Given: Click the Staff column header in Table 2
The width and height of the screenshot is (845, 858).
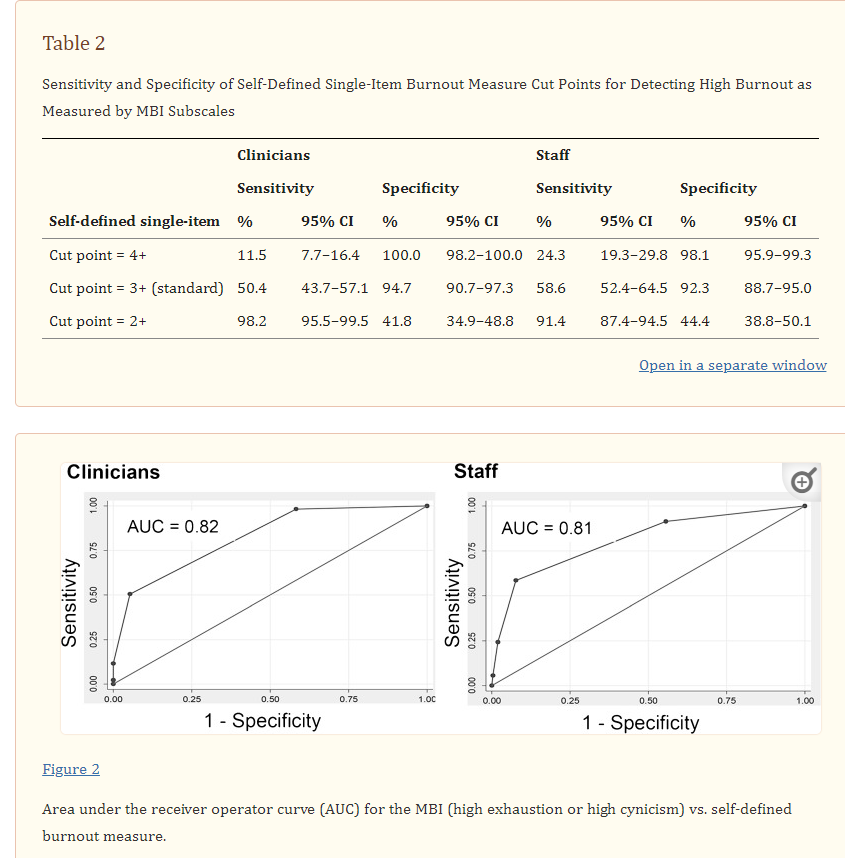Looking at the screenshot, I should (x=553, y=155).
